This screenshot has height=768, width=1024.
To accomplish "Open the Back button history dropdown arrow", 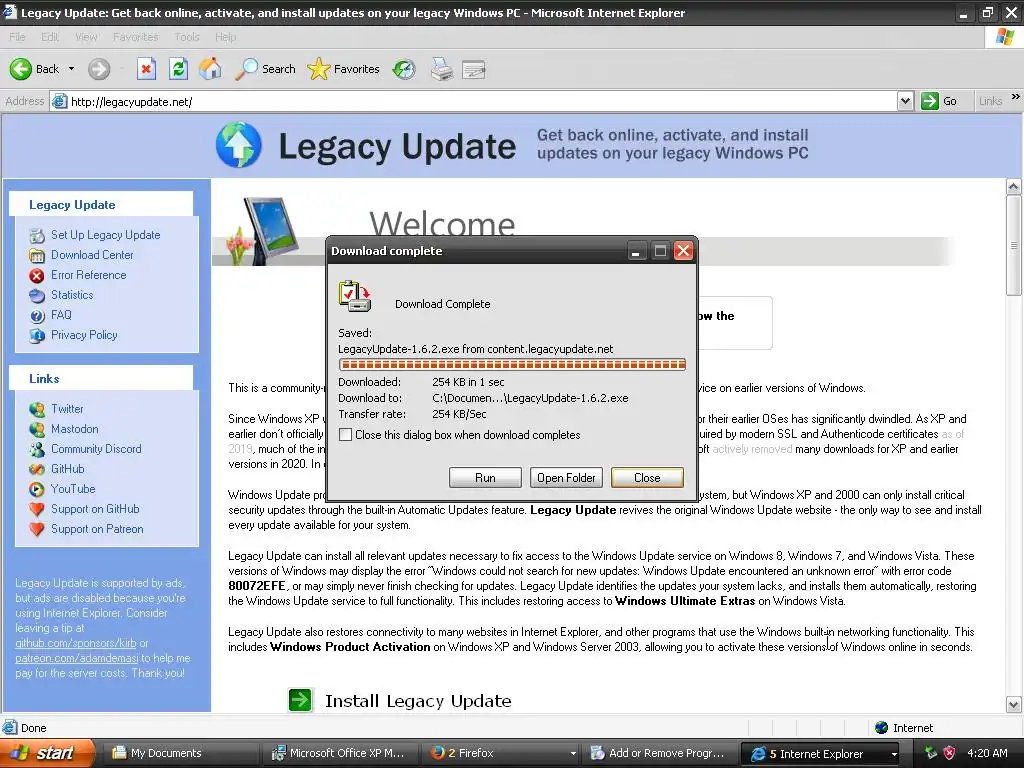I will coord(71,69).
